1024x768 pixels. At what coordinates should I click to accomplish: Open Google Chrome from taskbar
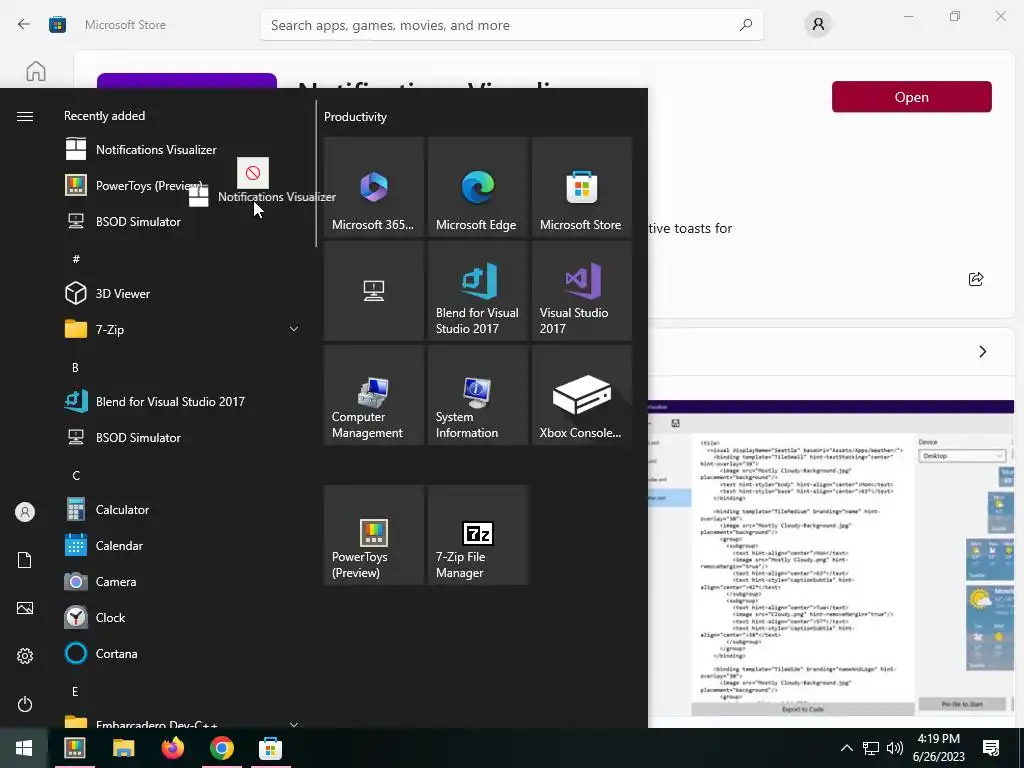tap(221, 748)
